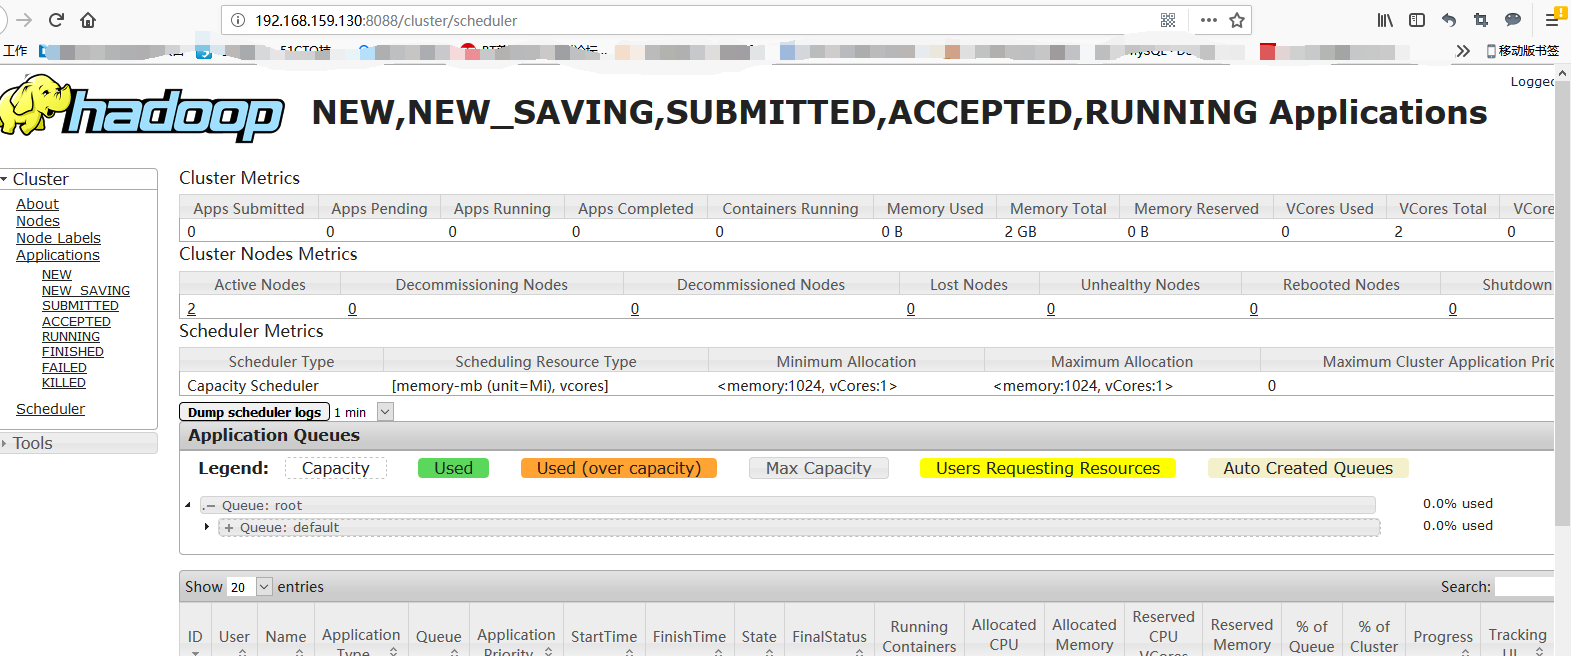This screenshot has width=1571, height=656.
Task: Open the QR code icon in address bar
Action: coord(1168,20)
